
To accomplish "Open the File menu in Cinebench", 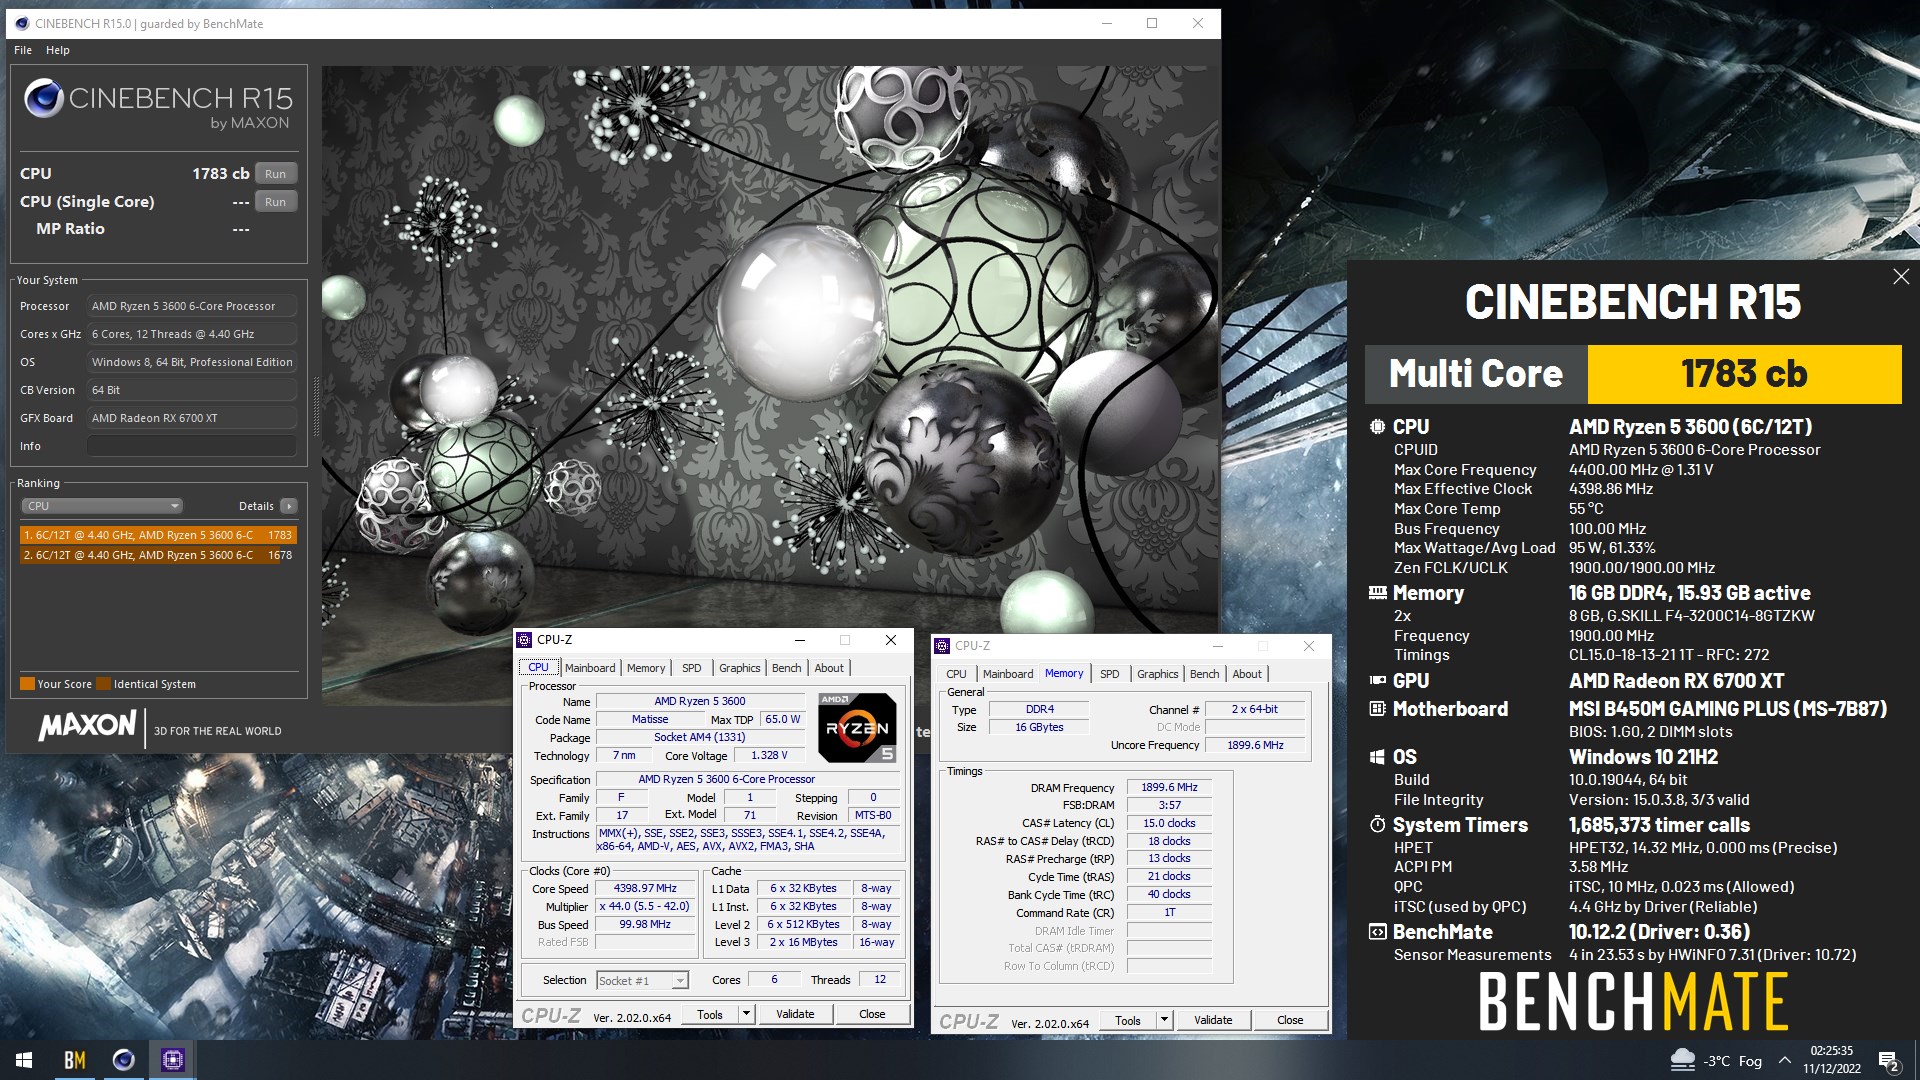I will (23, 50).
